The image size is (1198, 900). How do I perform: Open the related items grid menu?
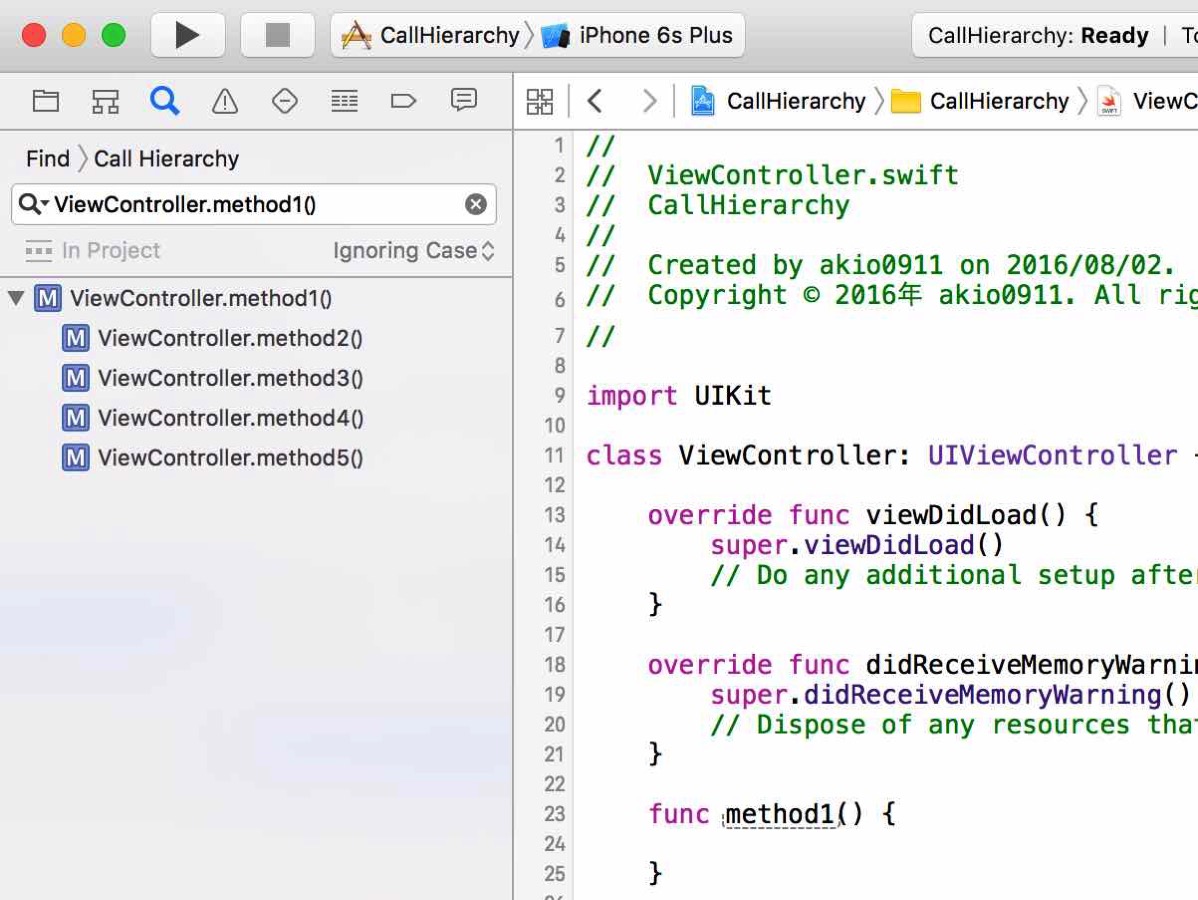click(540, 101)
